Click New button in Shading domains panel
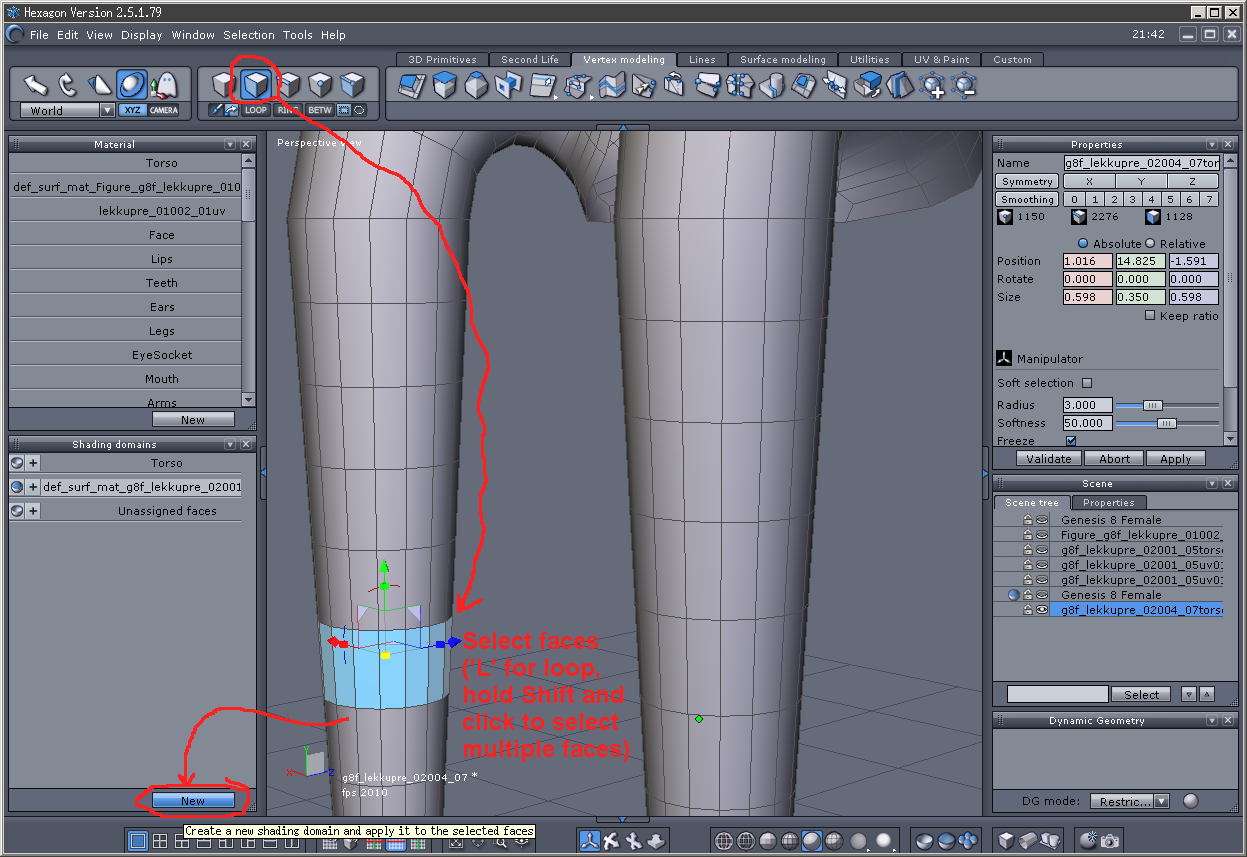Image resolution: width=1247 pixels, height=857 pixels. 193,801
